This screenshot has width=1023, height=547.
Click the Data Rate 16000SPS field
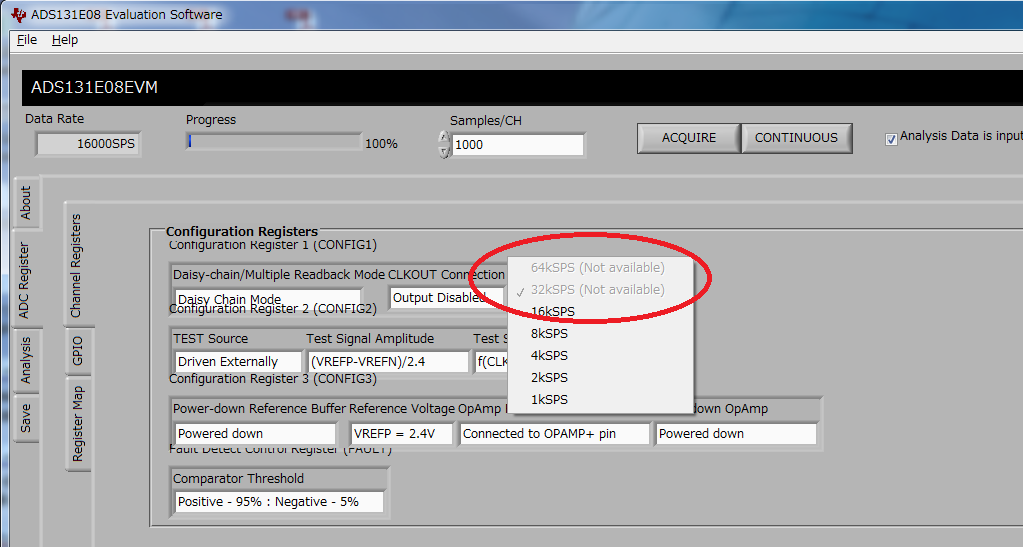click(88, 144)
